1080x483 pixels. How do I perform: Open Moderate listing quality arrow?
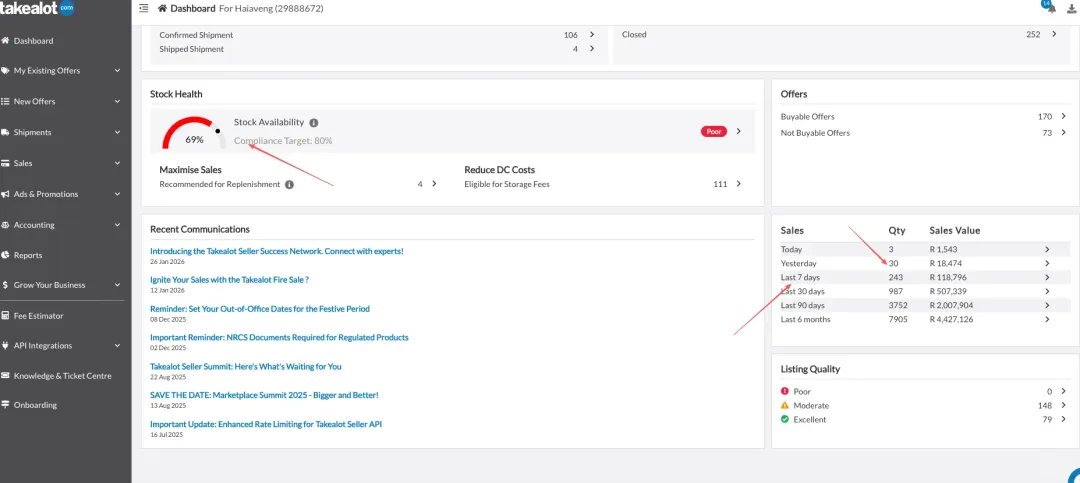point(1063,405)
